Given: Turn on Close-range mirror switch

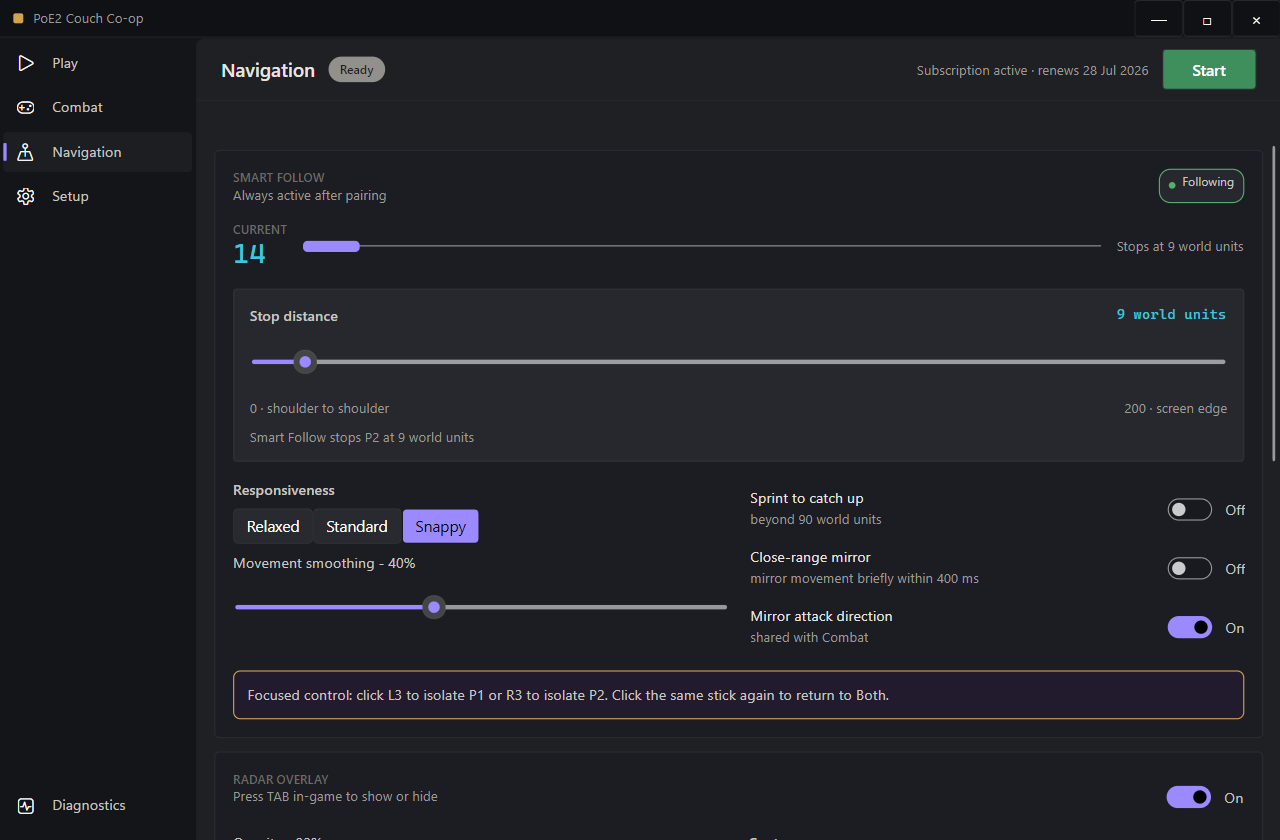Looking at the screenshot, I should 1190,569.
